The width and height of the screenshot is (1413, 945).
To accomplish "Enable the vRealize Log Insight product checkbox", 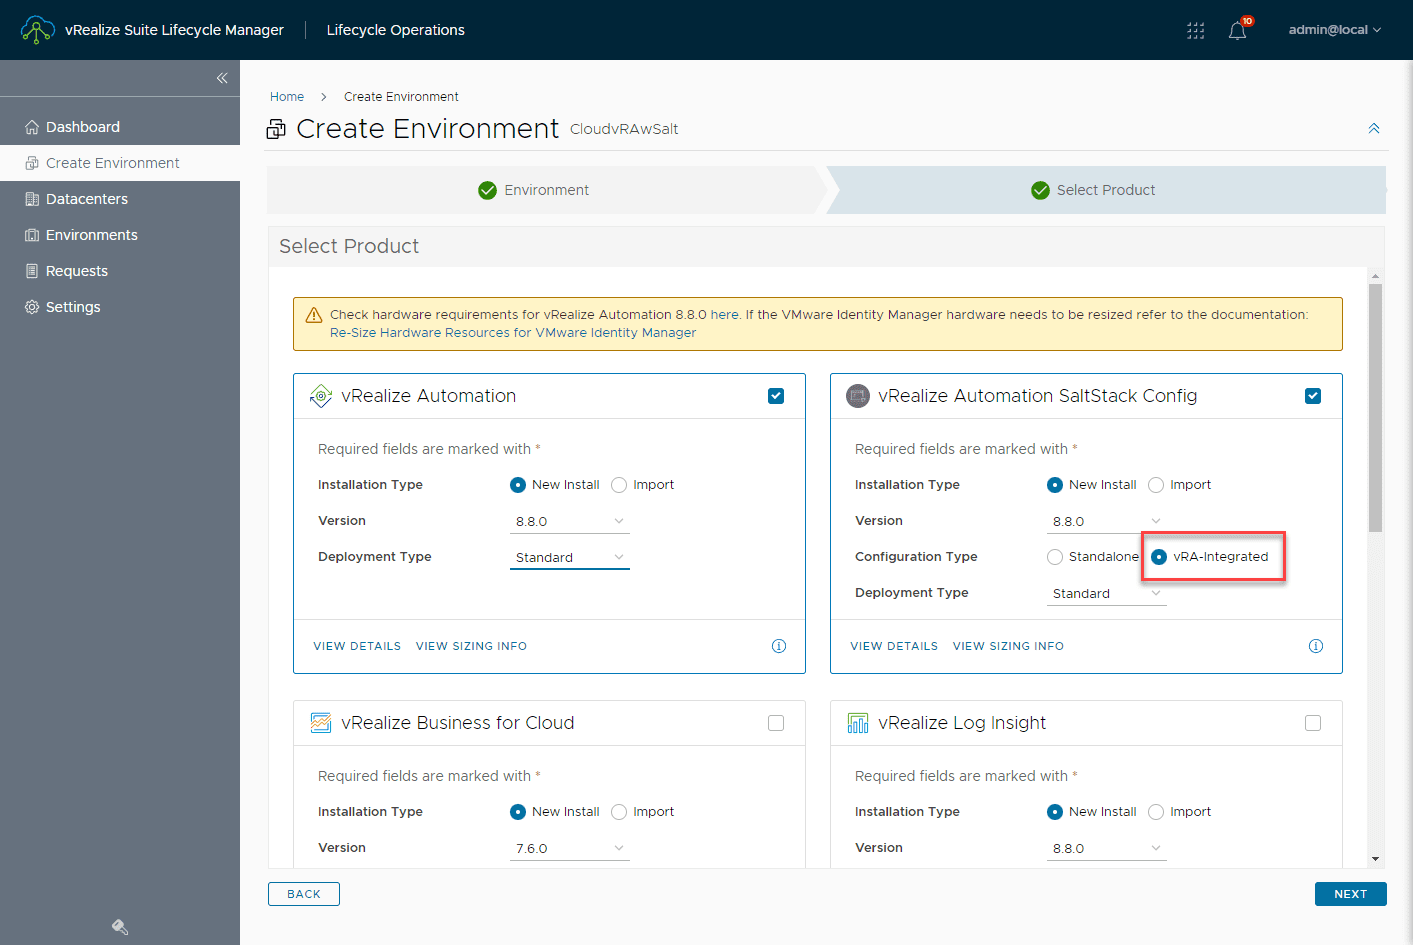I will pos(1313,722).
